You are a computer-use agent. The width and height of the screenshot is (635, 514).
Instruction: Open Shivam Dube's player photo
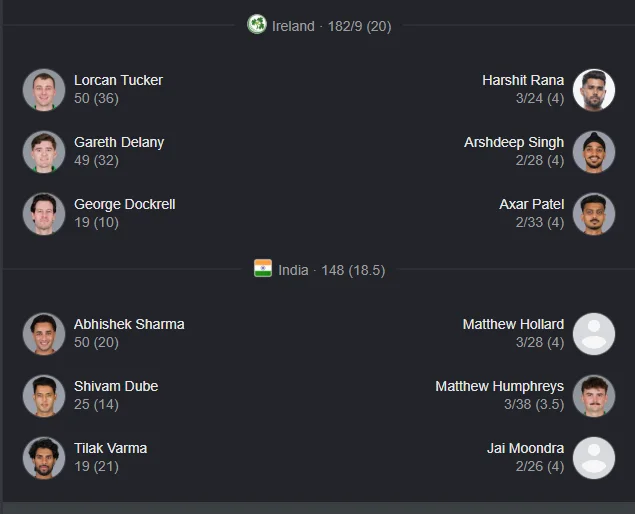pos(44,396)
